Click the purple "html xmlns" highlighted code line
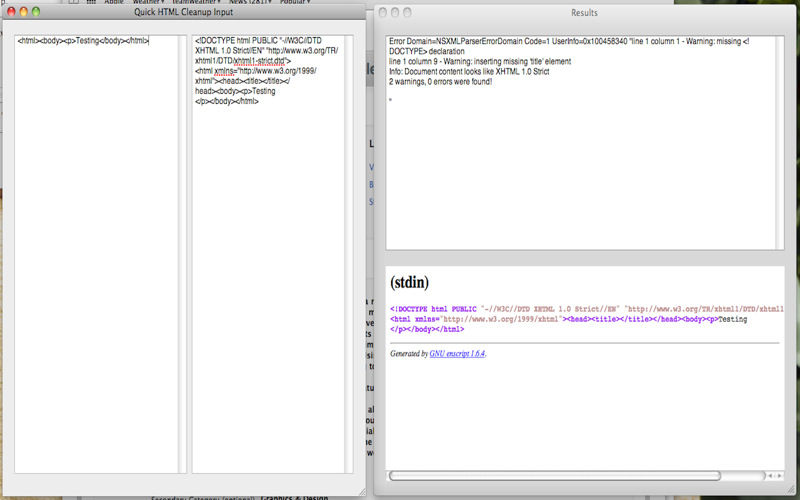Screen dimensions: 800x500 [x=568, y=319]
